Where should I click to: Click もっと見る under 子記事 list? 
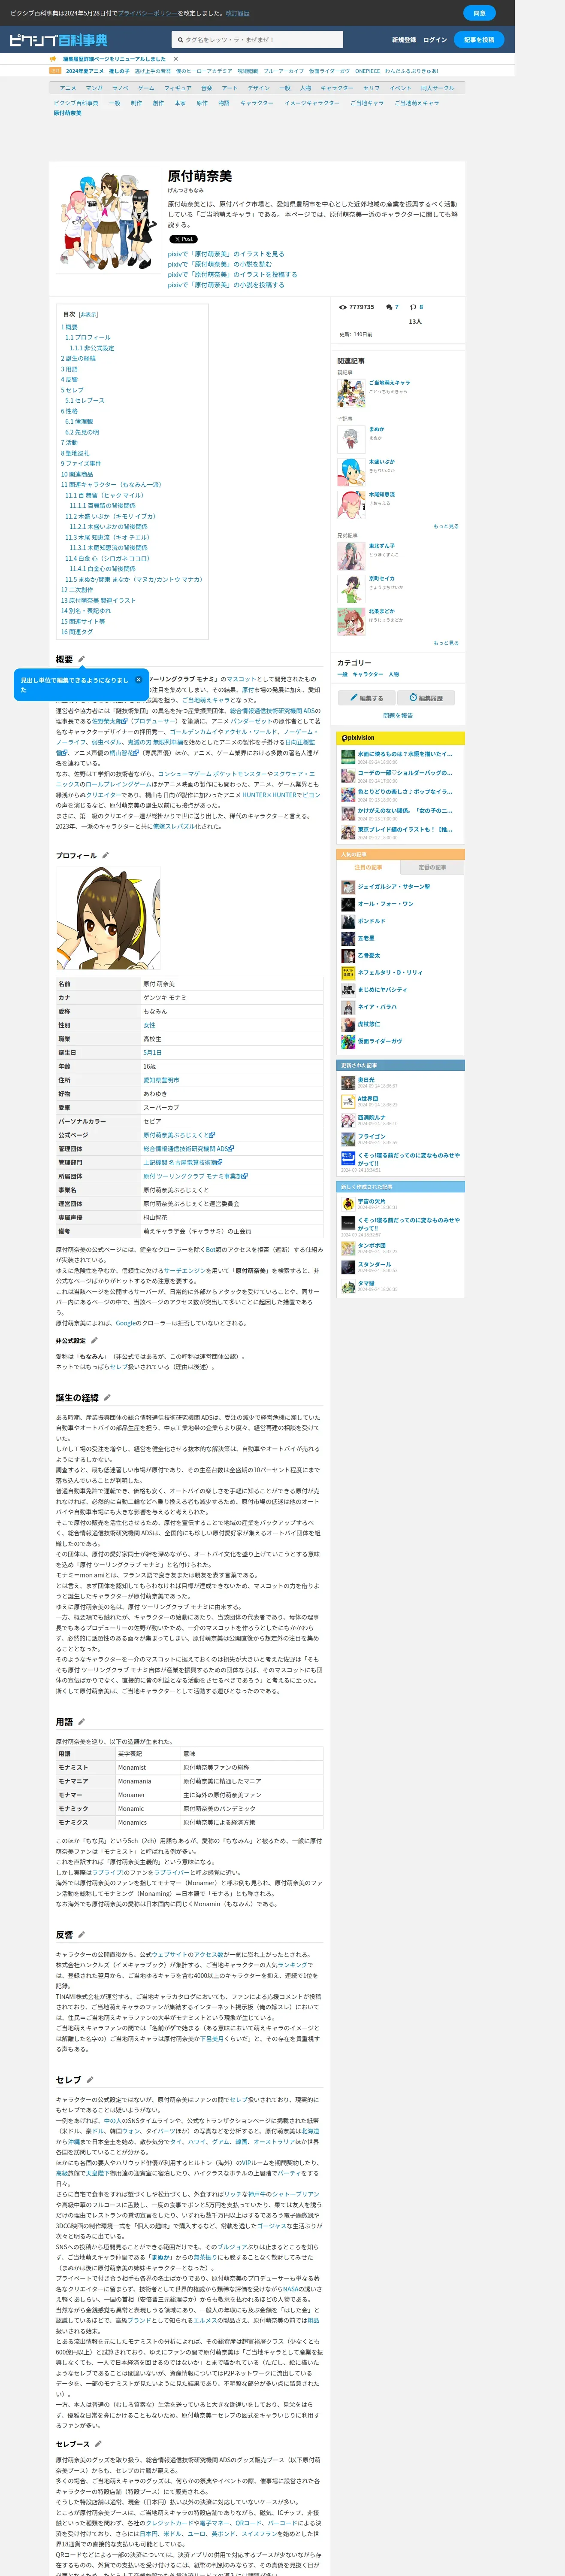[446, 526]
